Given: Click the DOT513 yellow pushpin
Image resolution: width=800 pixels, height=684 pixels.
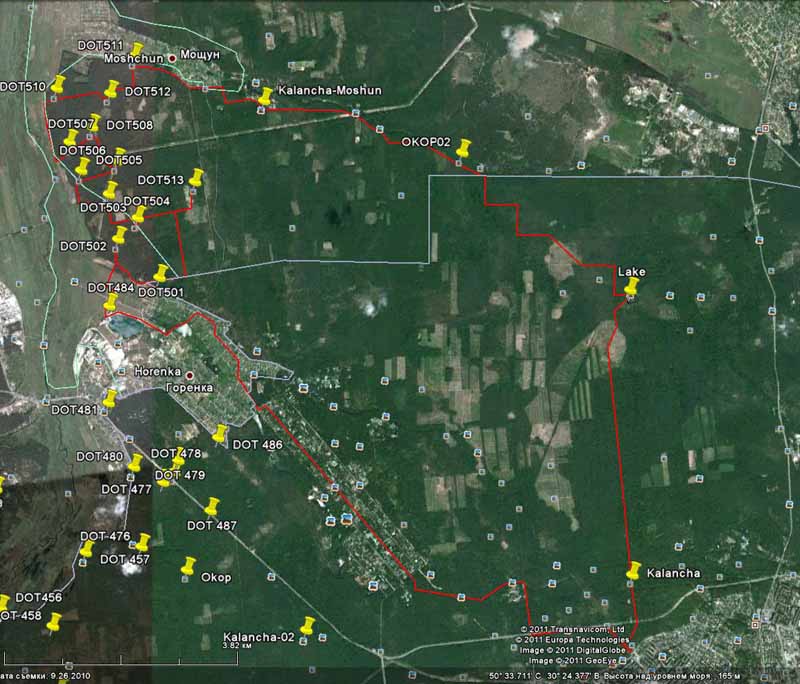Looking at the screenshot, I should [196, 178].
